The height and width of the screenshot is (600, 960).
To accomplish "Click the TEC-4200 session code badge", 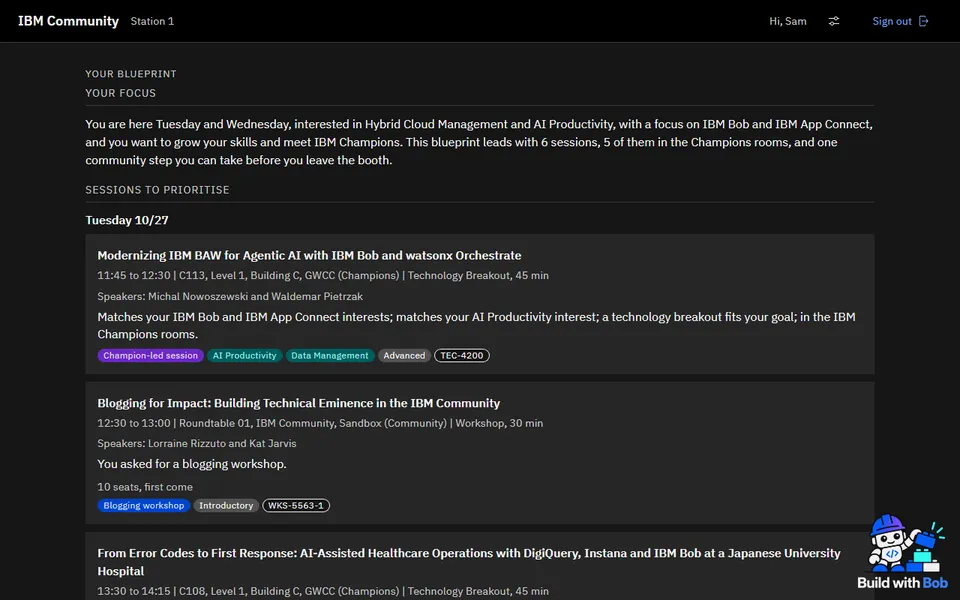I will coord(462,356).
